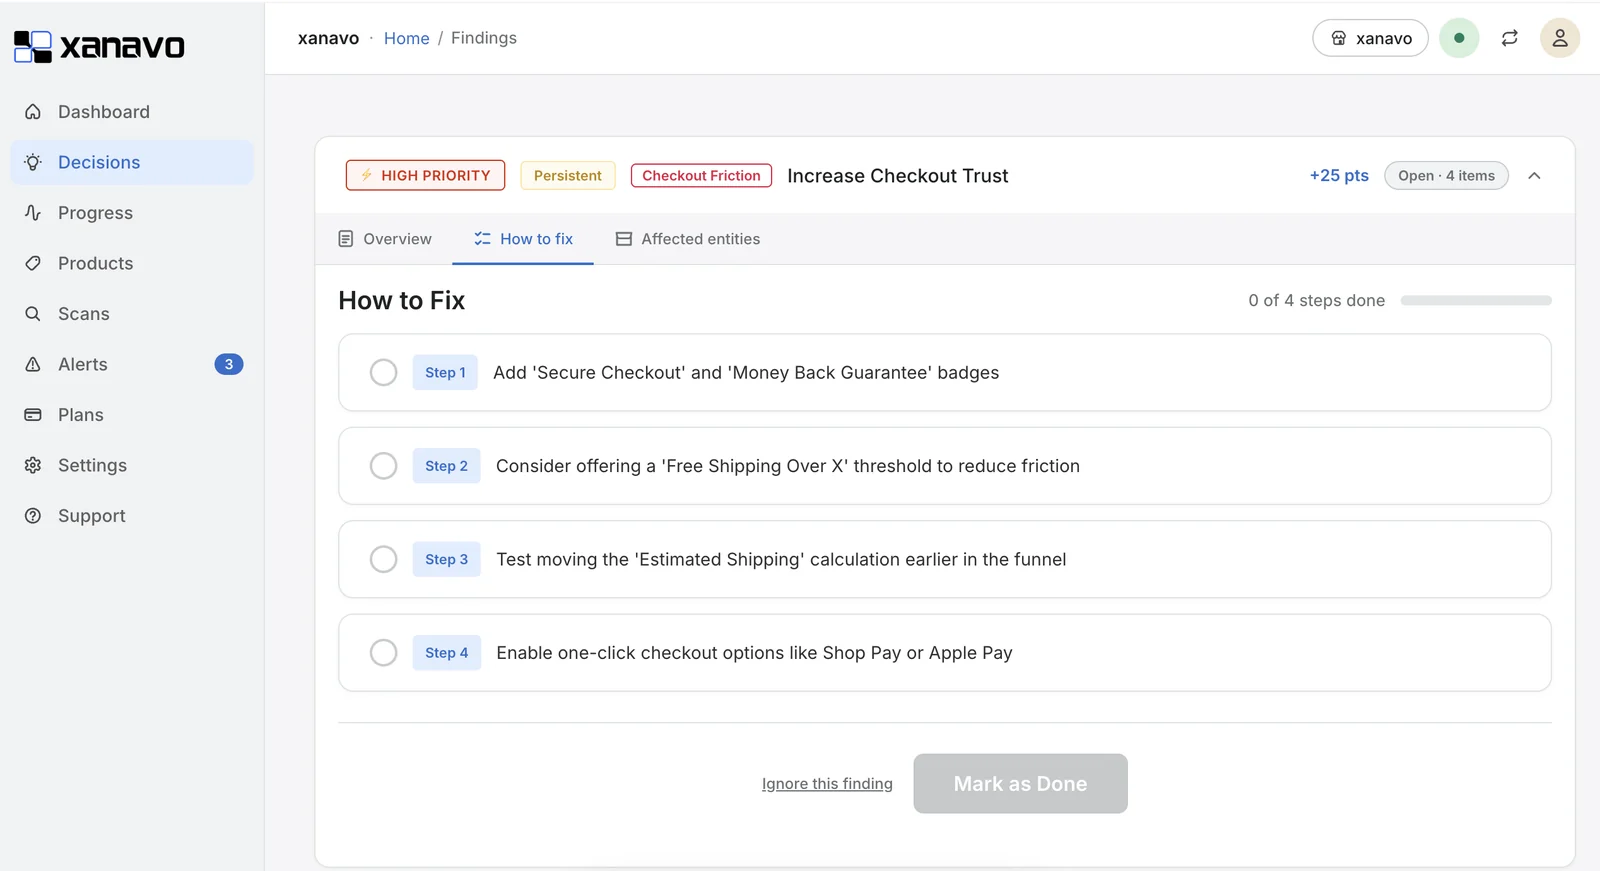This screenshot has width=1600, height=871.
Task: Click the Mark as Done button
Action: [x=1020, y=784]
